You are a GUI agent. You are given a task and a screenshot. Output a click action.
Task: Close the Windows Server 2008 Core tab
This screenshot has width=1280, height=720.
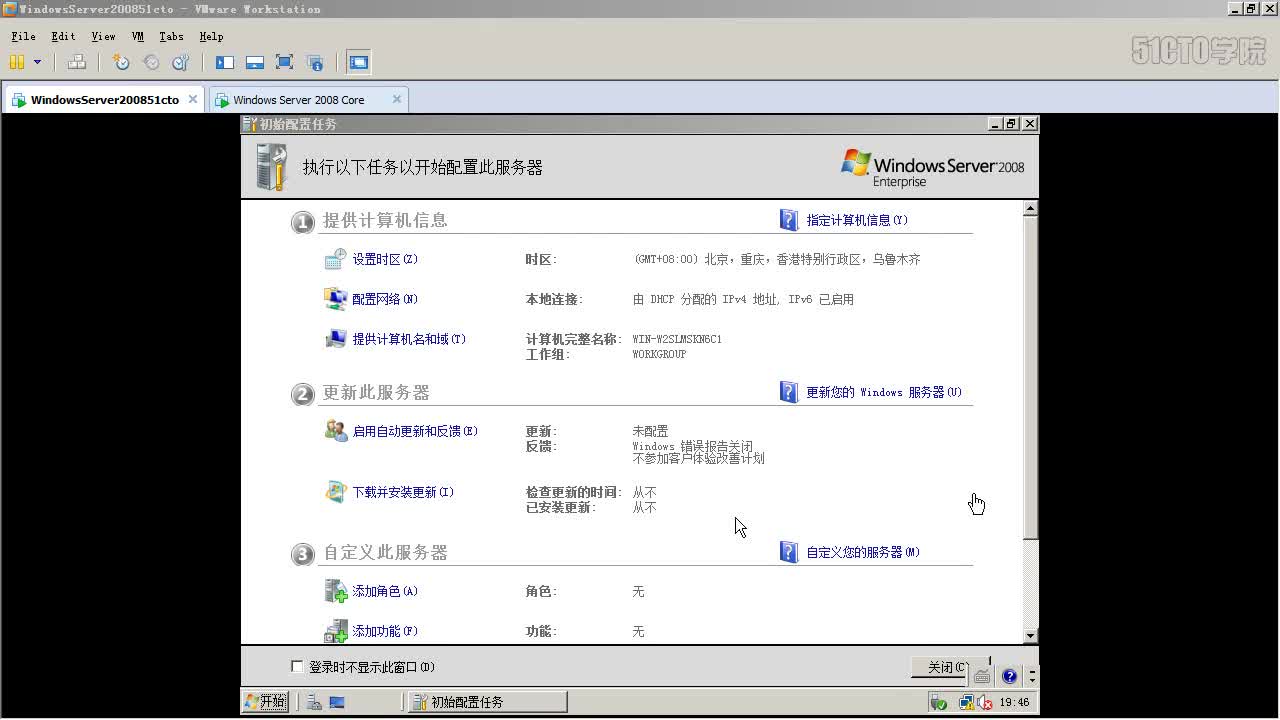(x=397, y=99)
